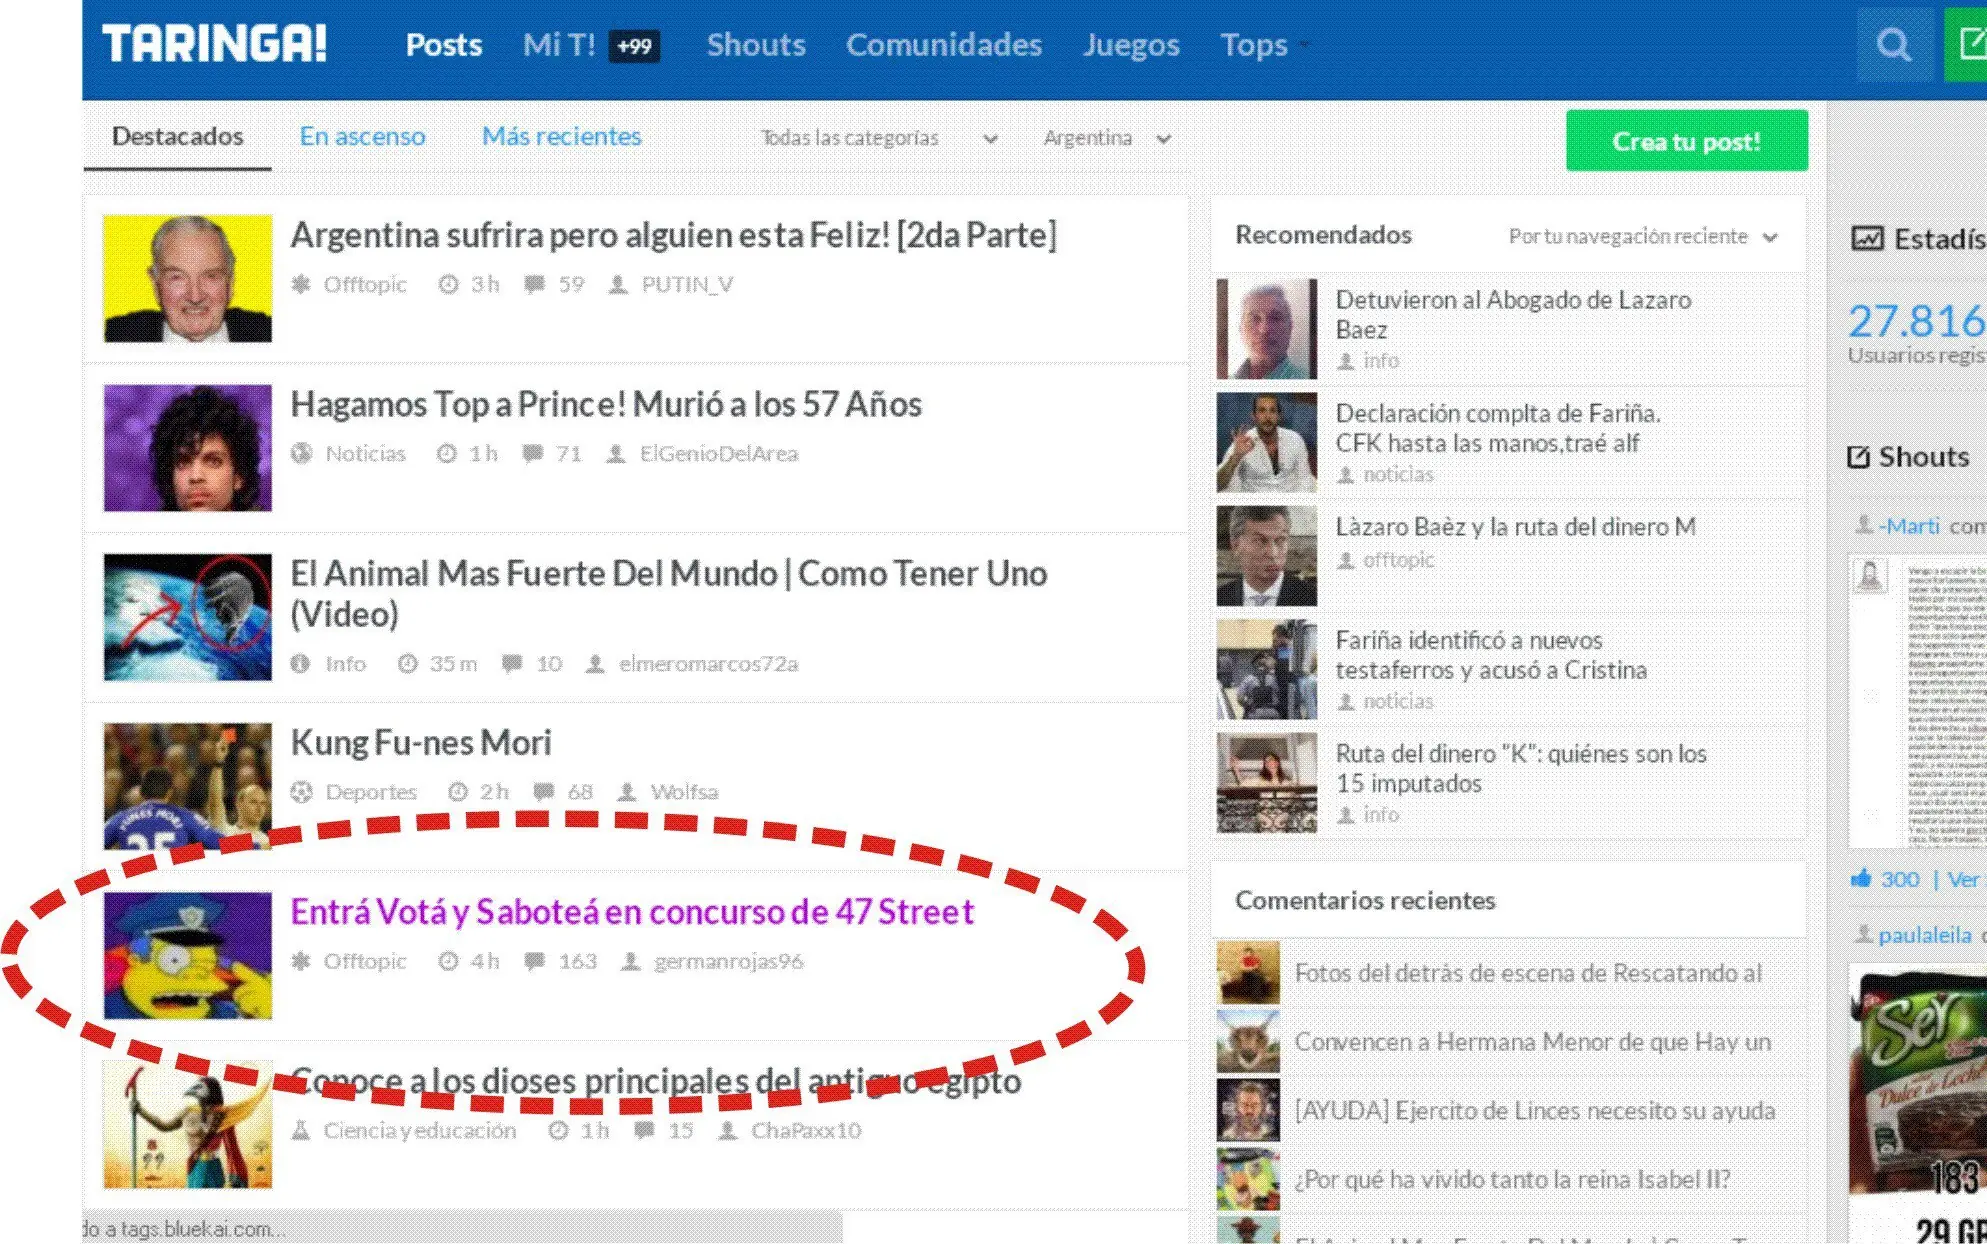Click the user icon beside germanrojas96
1987x1244 pixels.
point(630,961)
